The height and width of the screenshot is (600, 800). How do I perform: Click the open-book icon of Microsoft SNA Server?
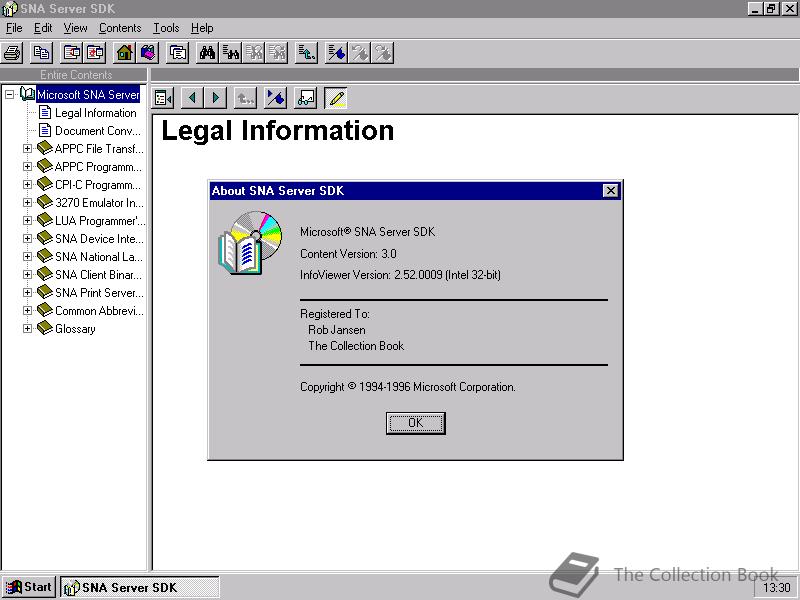[28, 94]
